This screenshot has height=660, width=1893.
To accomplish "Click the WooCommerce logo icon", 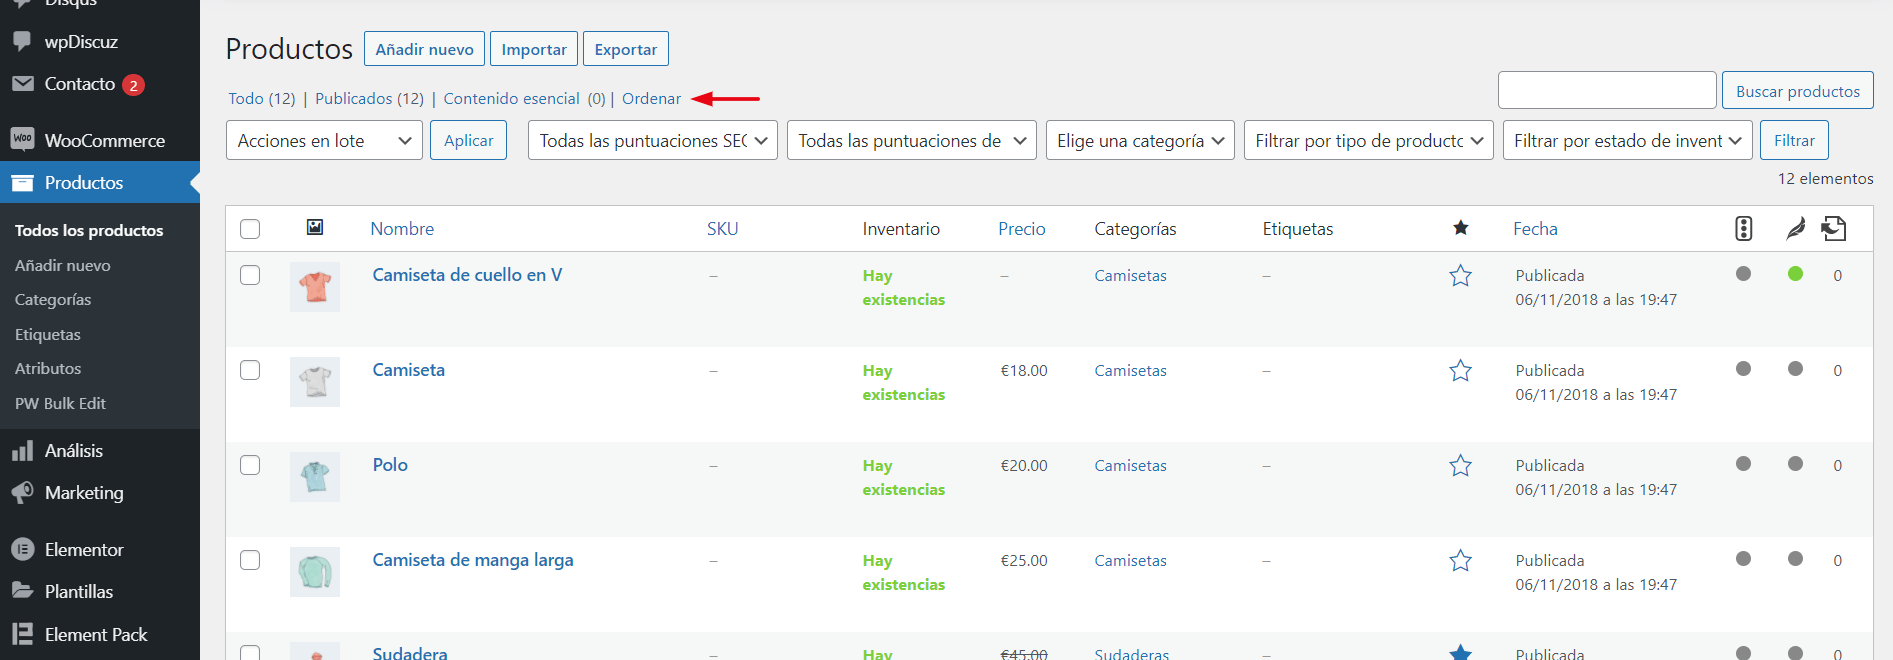I will click(22, 140).
